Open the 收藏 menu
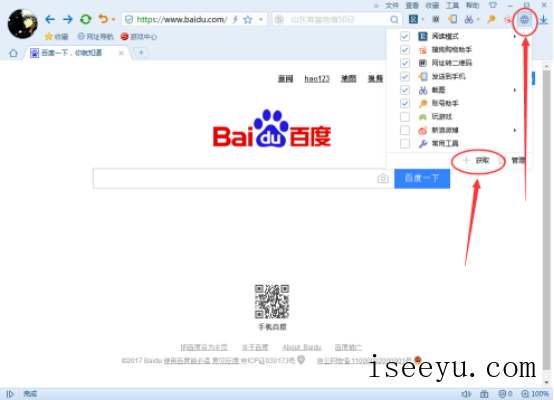Screen dimensions: 554x400 (432, 5)
